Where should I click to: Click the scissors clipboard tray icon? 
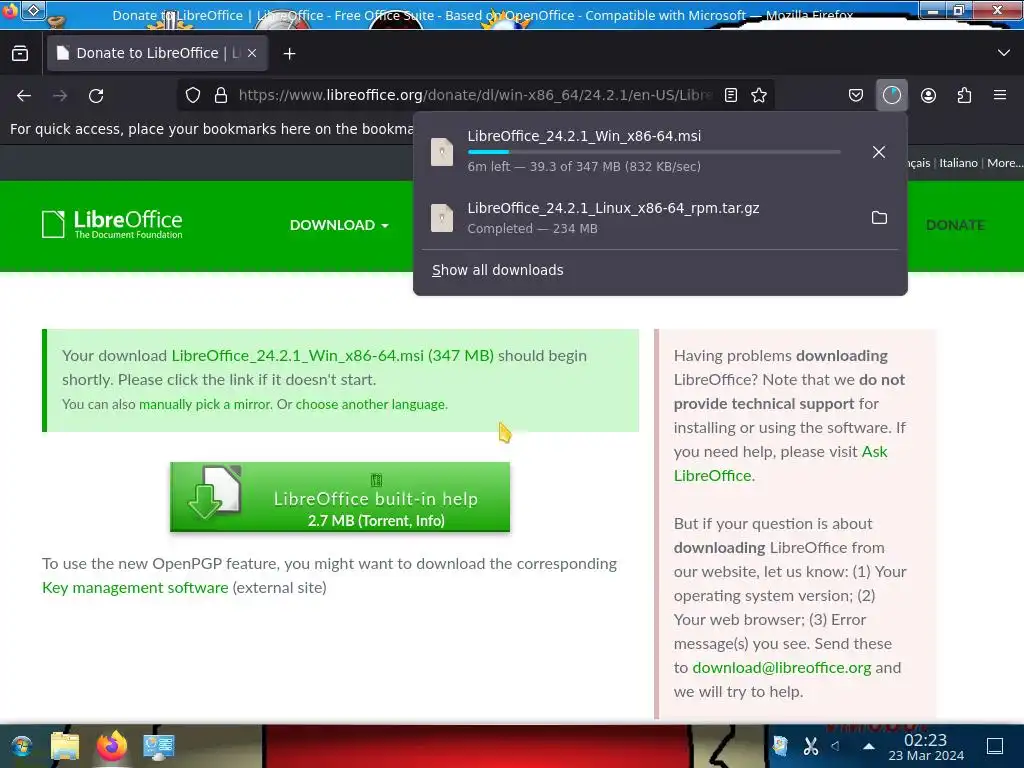(810, 746)
